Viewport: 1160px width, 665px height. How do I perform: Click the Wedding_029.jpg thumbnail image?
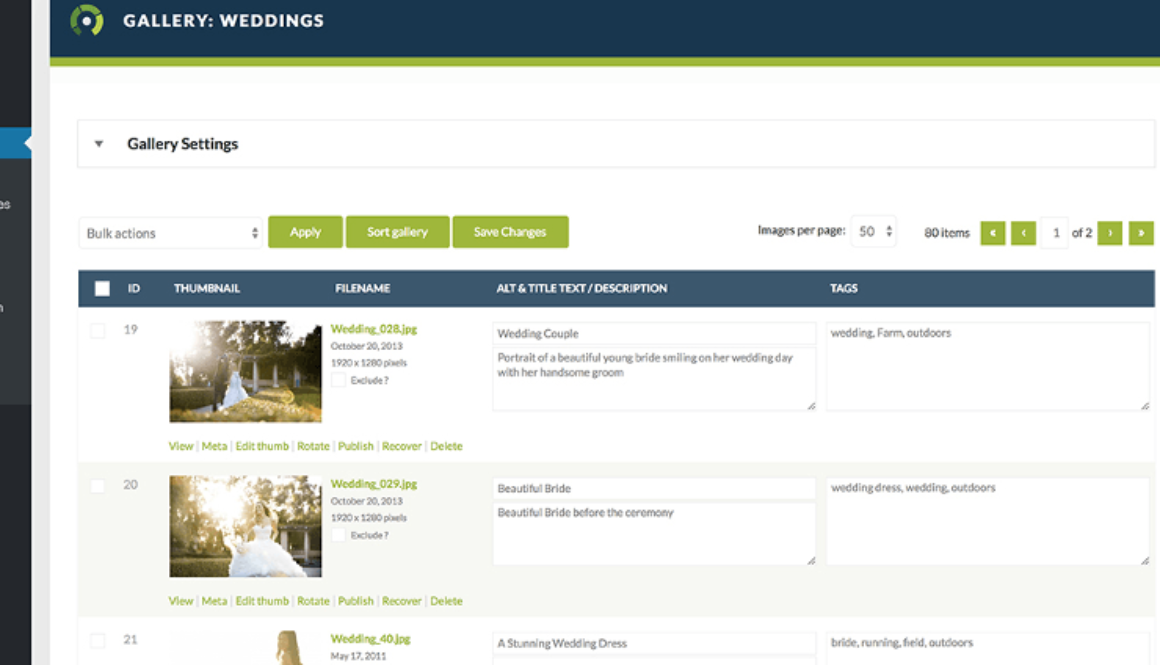(x=245, y=526)
